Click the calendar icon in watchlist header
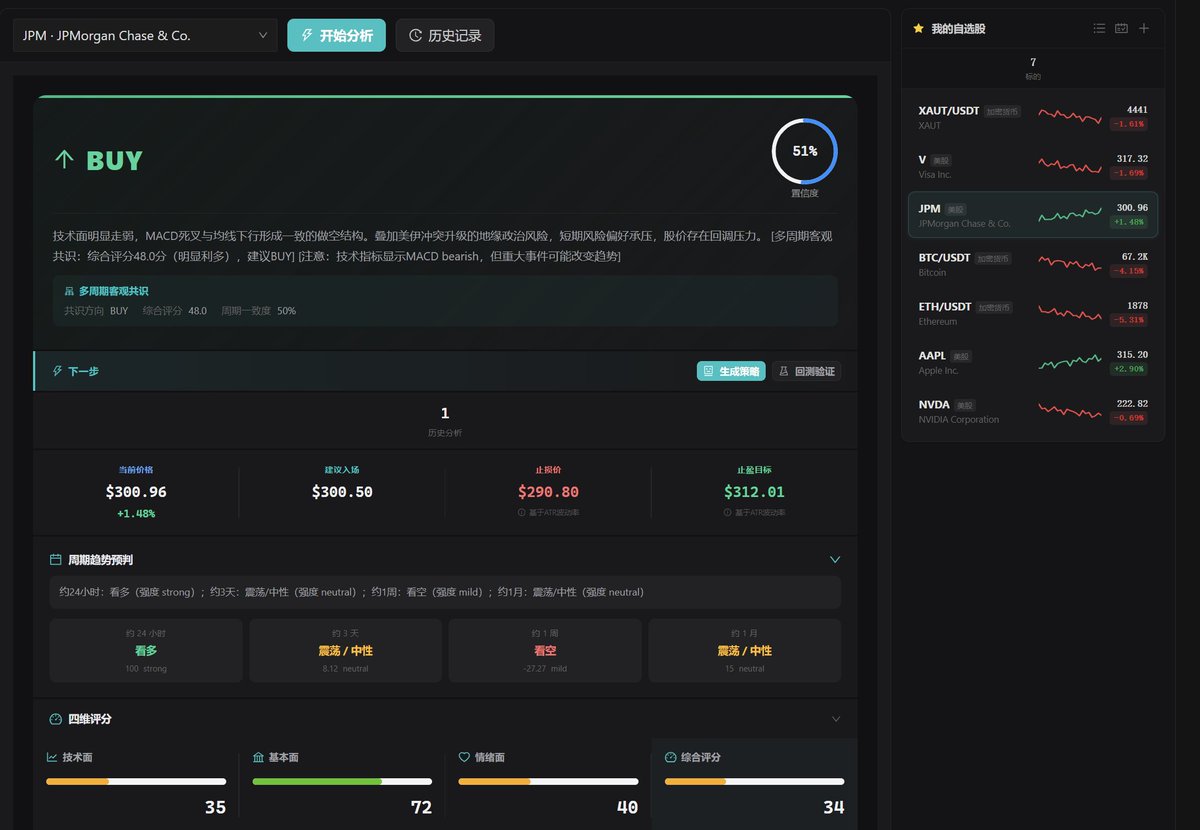 pyautogui.click(x=1121, y=28)
